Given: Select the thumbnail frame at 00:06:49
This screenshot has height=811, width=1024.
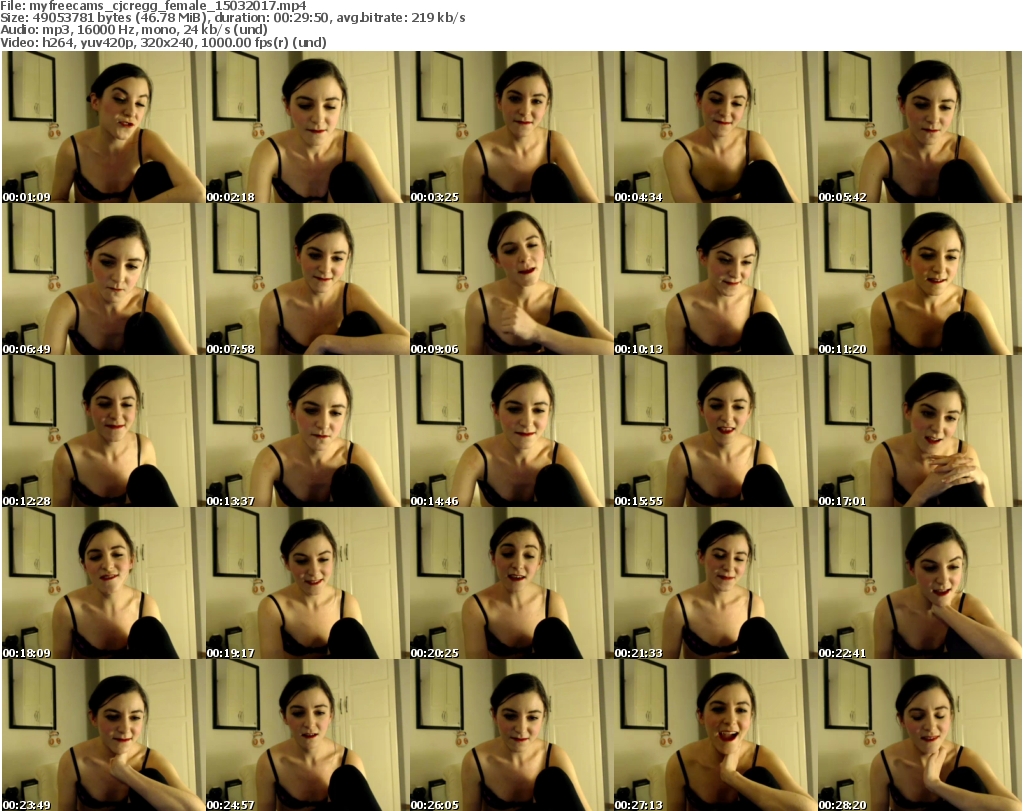Looking at the screenshot, I should tap(103, 279).
